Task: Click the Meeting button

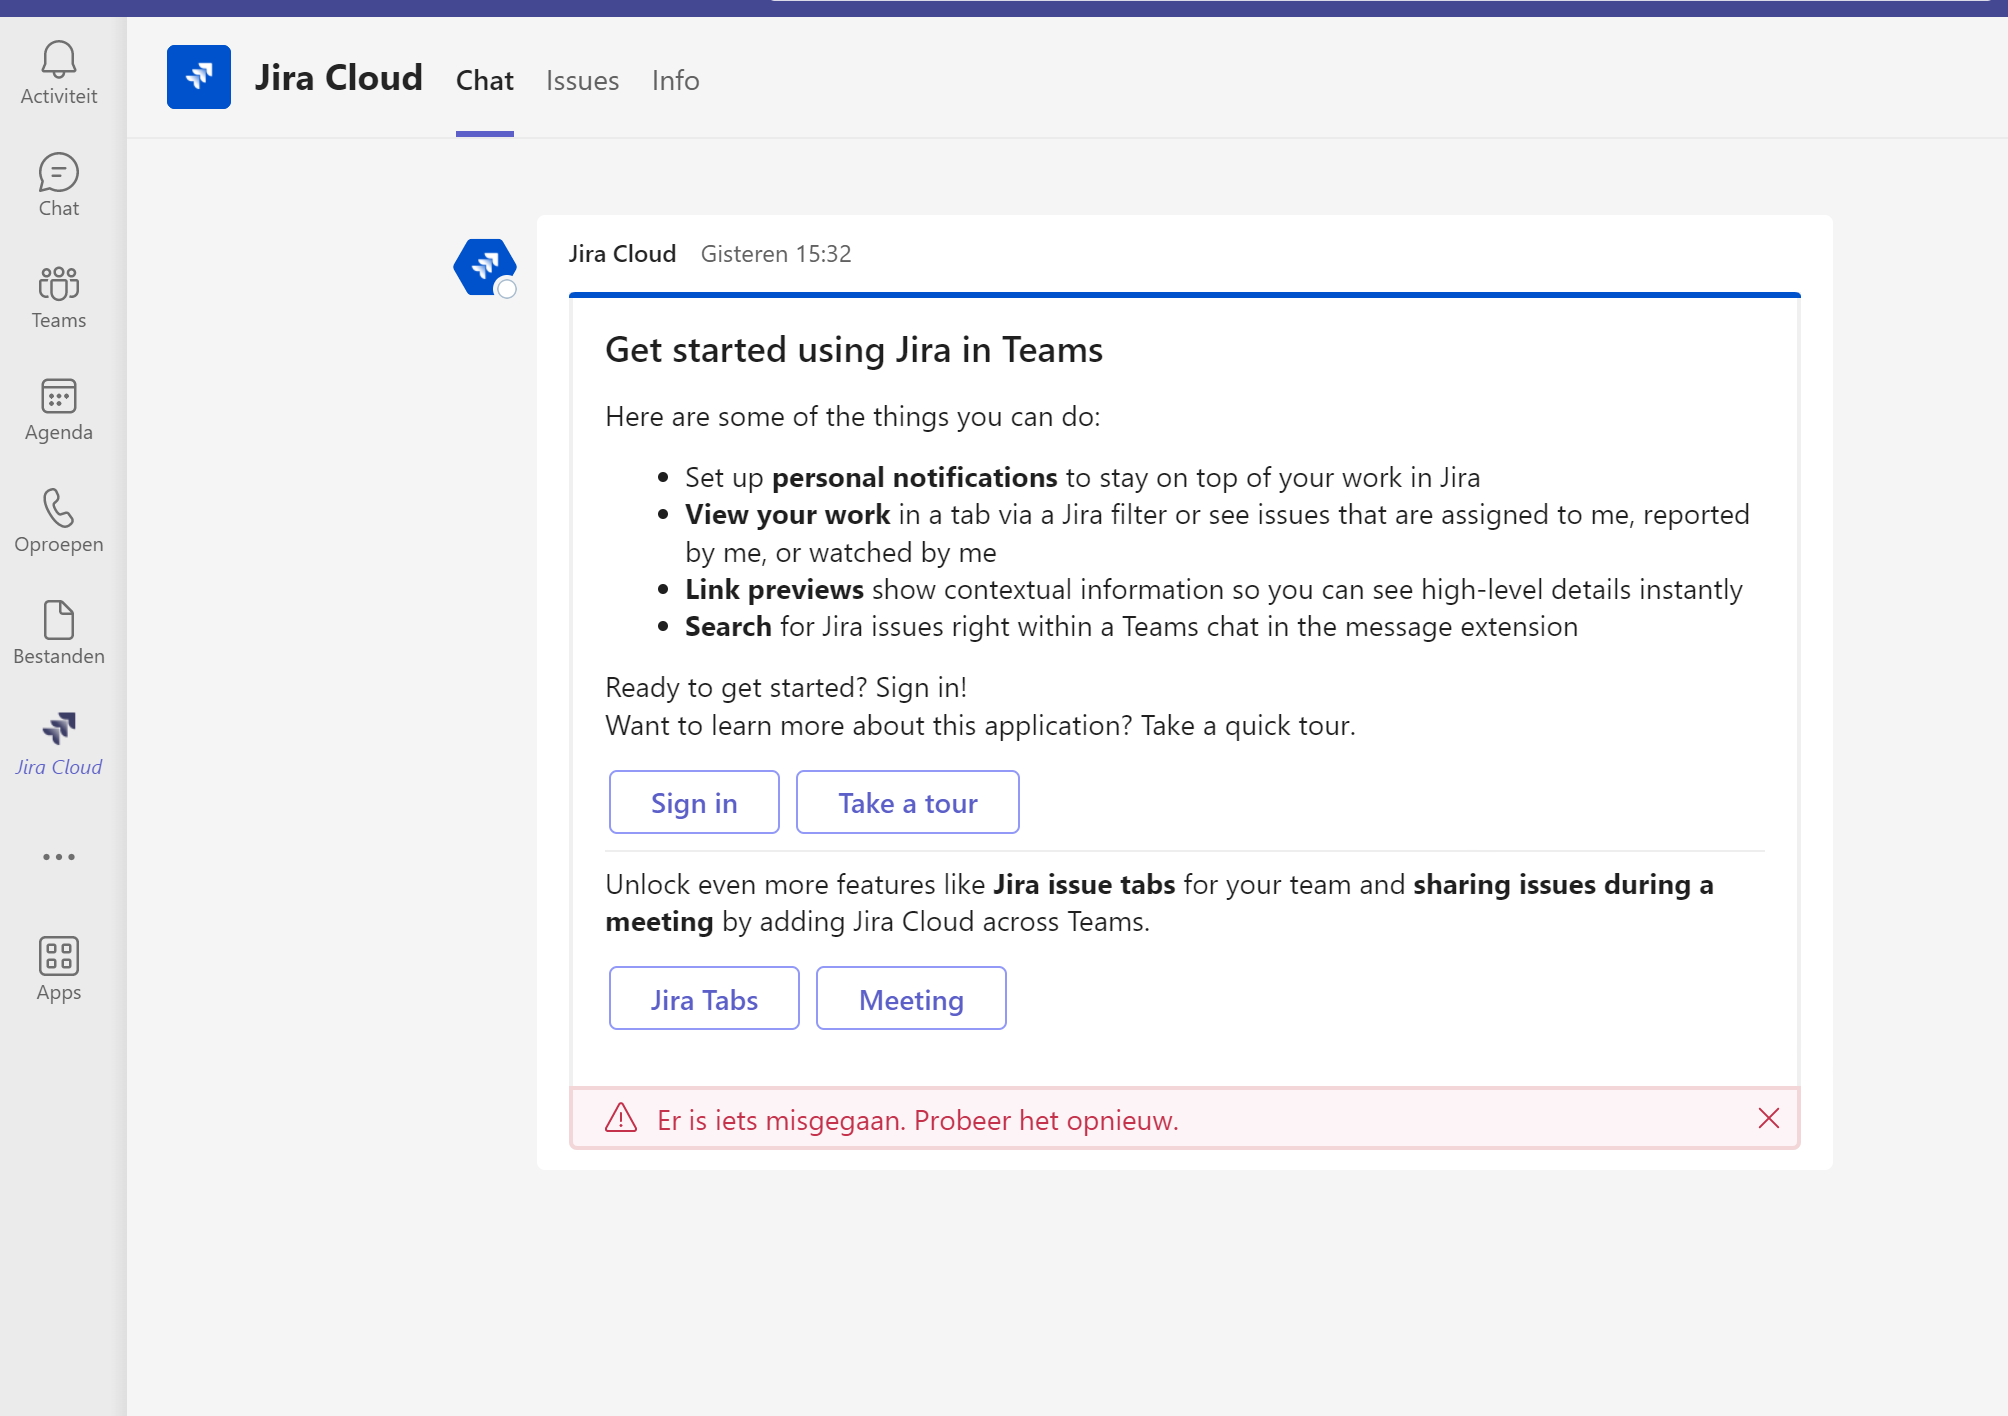Action: (x=910, y=998)
